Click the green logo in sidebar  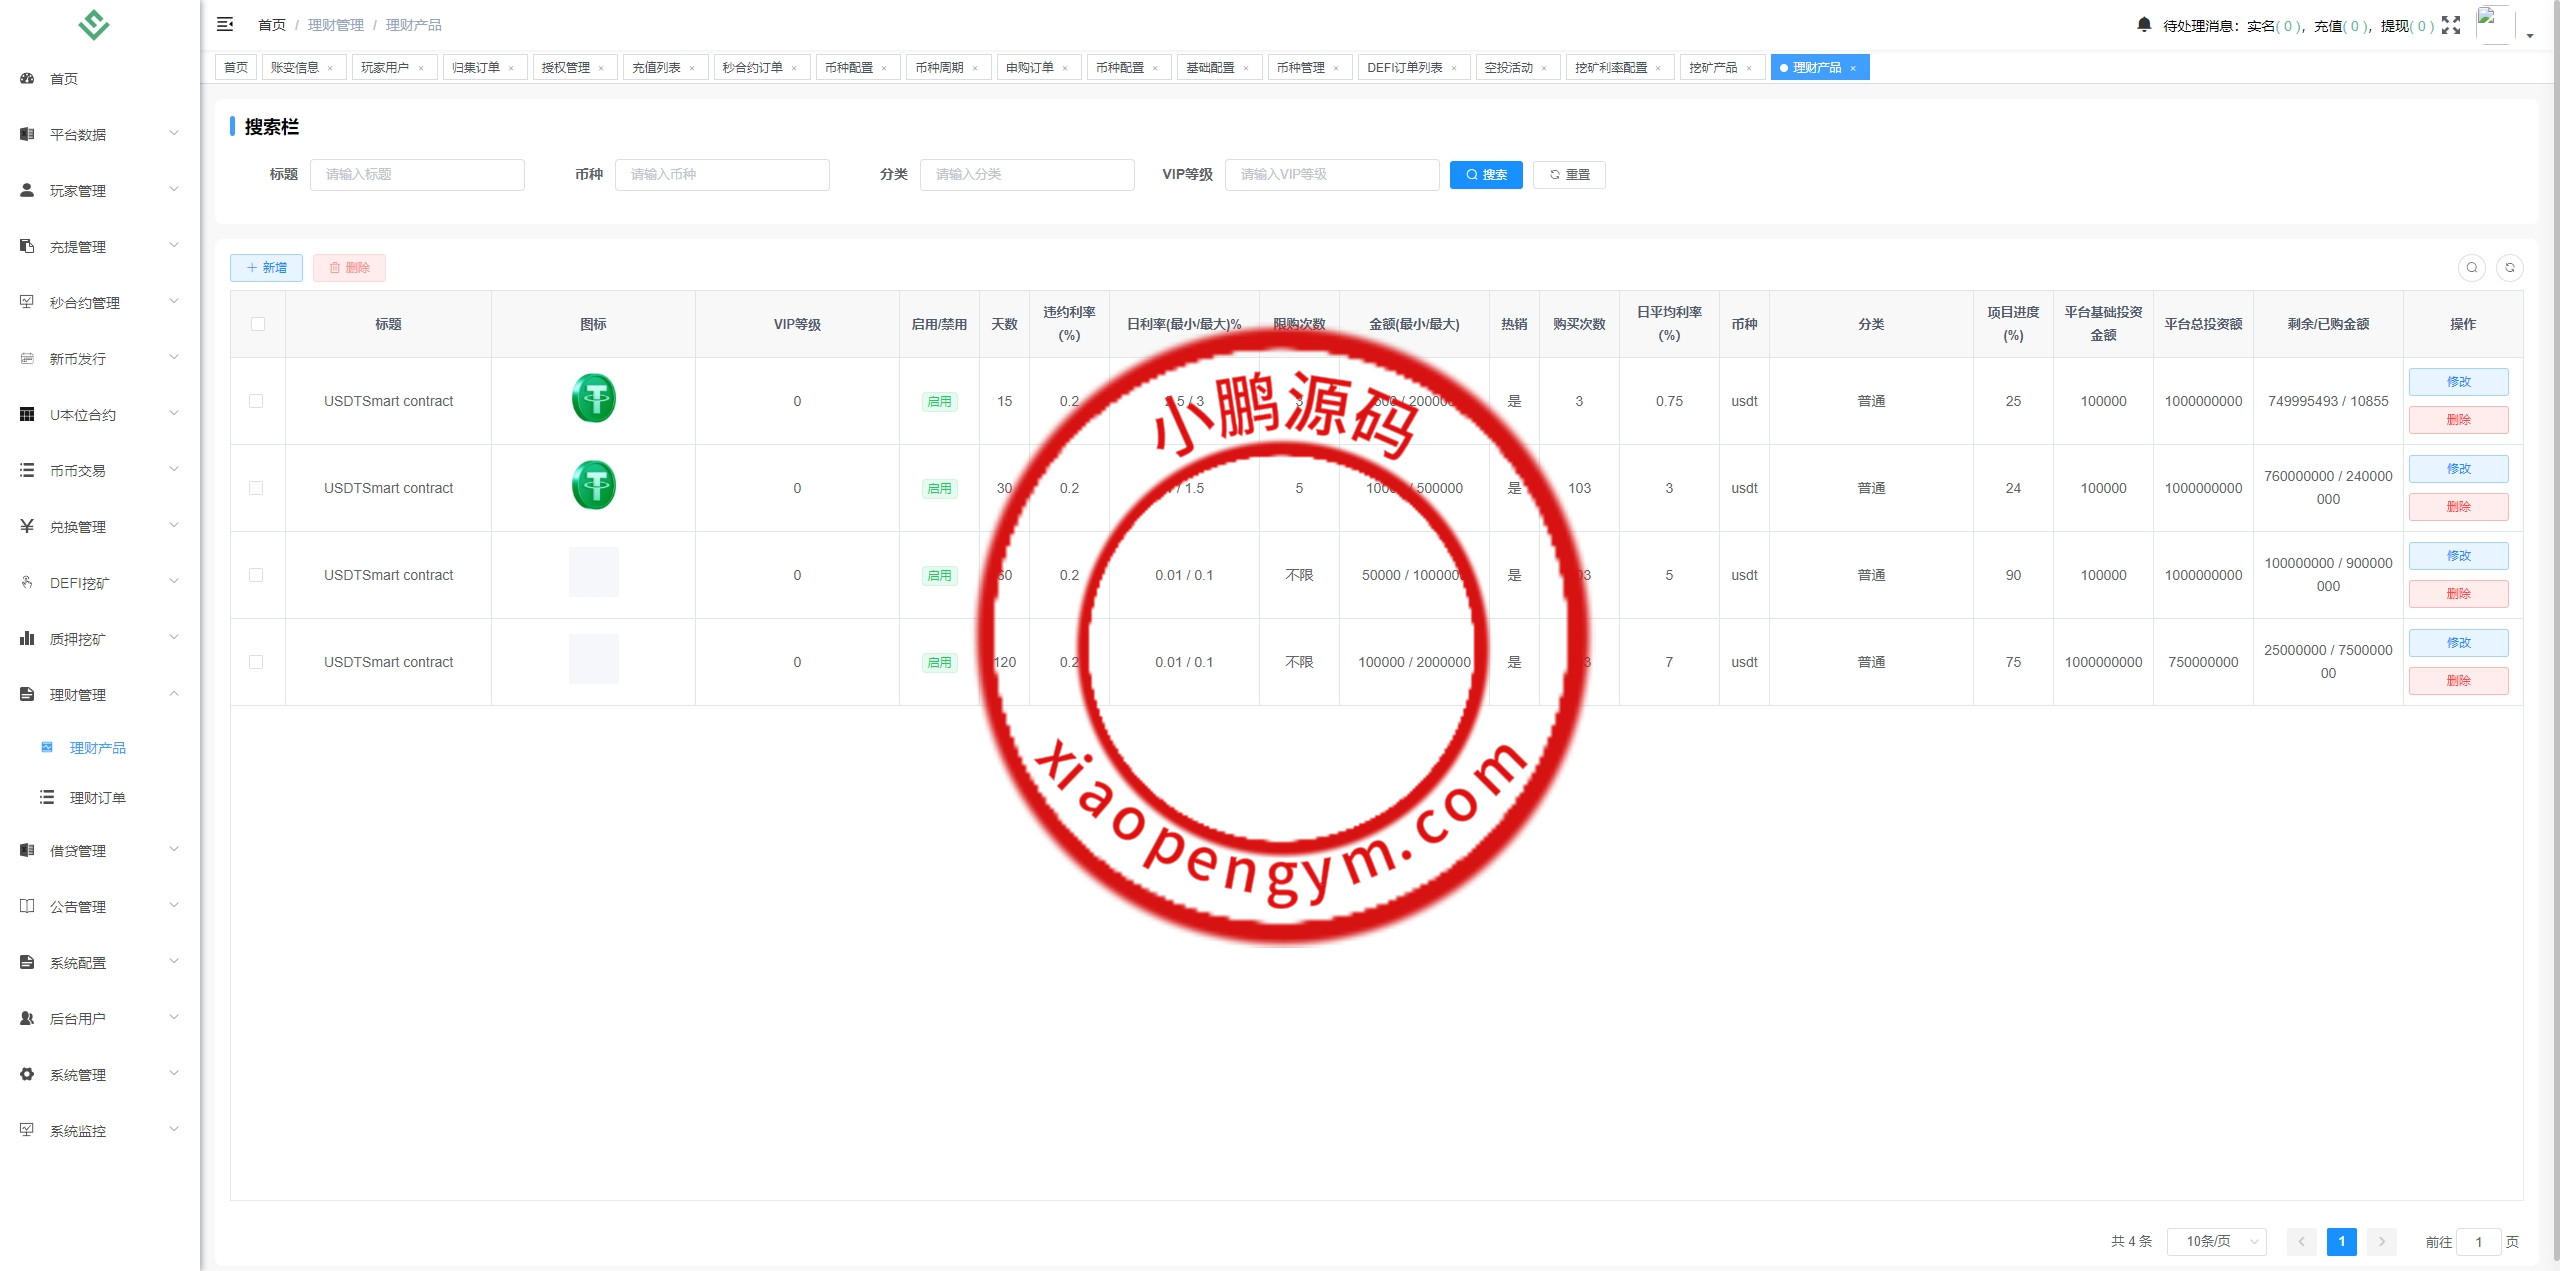click(x=94, y=24)
